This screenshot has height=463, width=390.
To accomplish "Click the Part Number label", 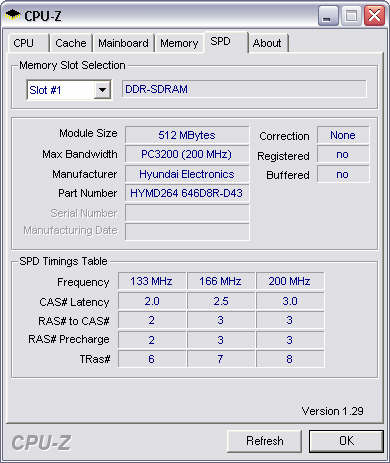I will 87,193.
